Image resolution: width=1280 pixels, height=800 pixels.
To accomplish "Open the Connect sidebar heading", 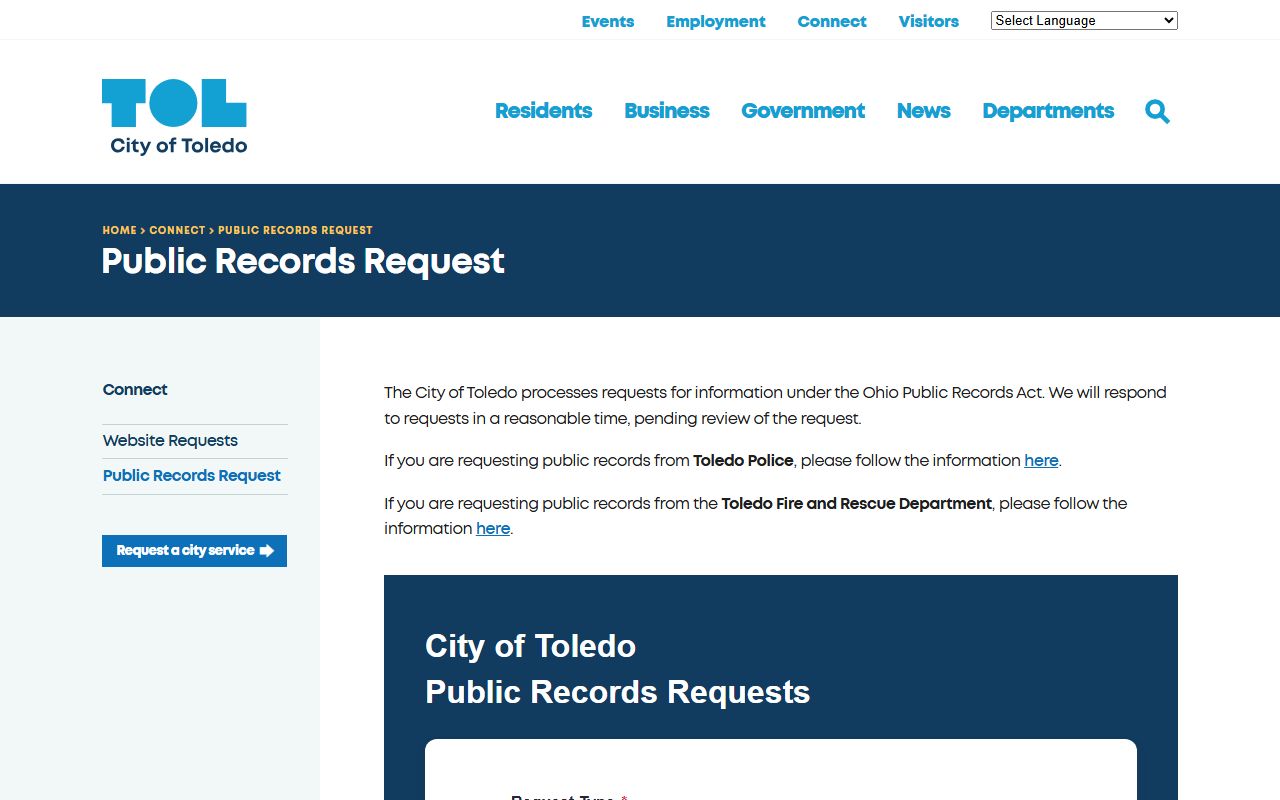I will (135, 390).
